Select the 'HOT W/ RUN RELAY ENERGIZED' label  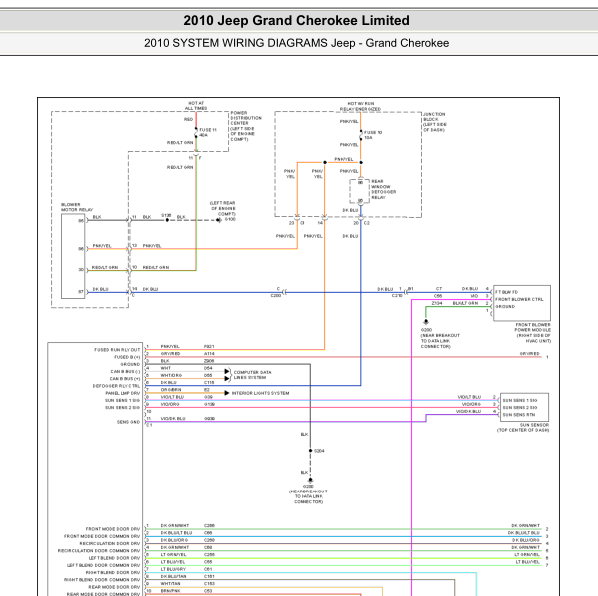click(360, 106)
